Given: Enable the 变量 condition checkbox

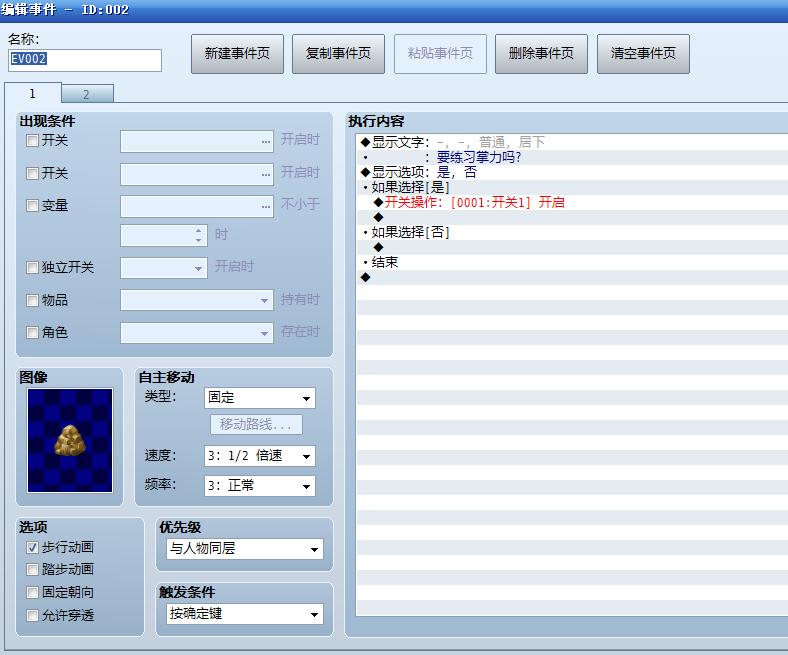Looking at the screenshot, I should pyautogui.click(x=32, y=206).
